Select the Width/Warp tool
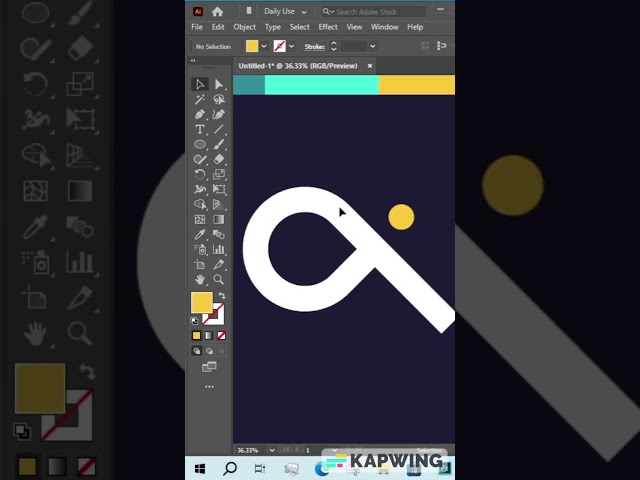The image size is (640, 480). click(x=200, y=189)
